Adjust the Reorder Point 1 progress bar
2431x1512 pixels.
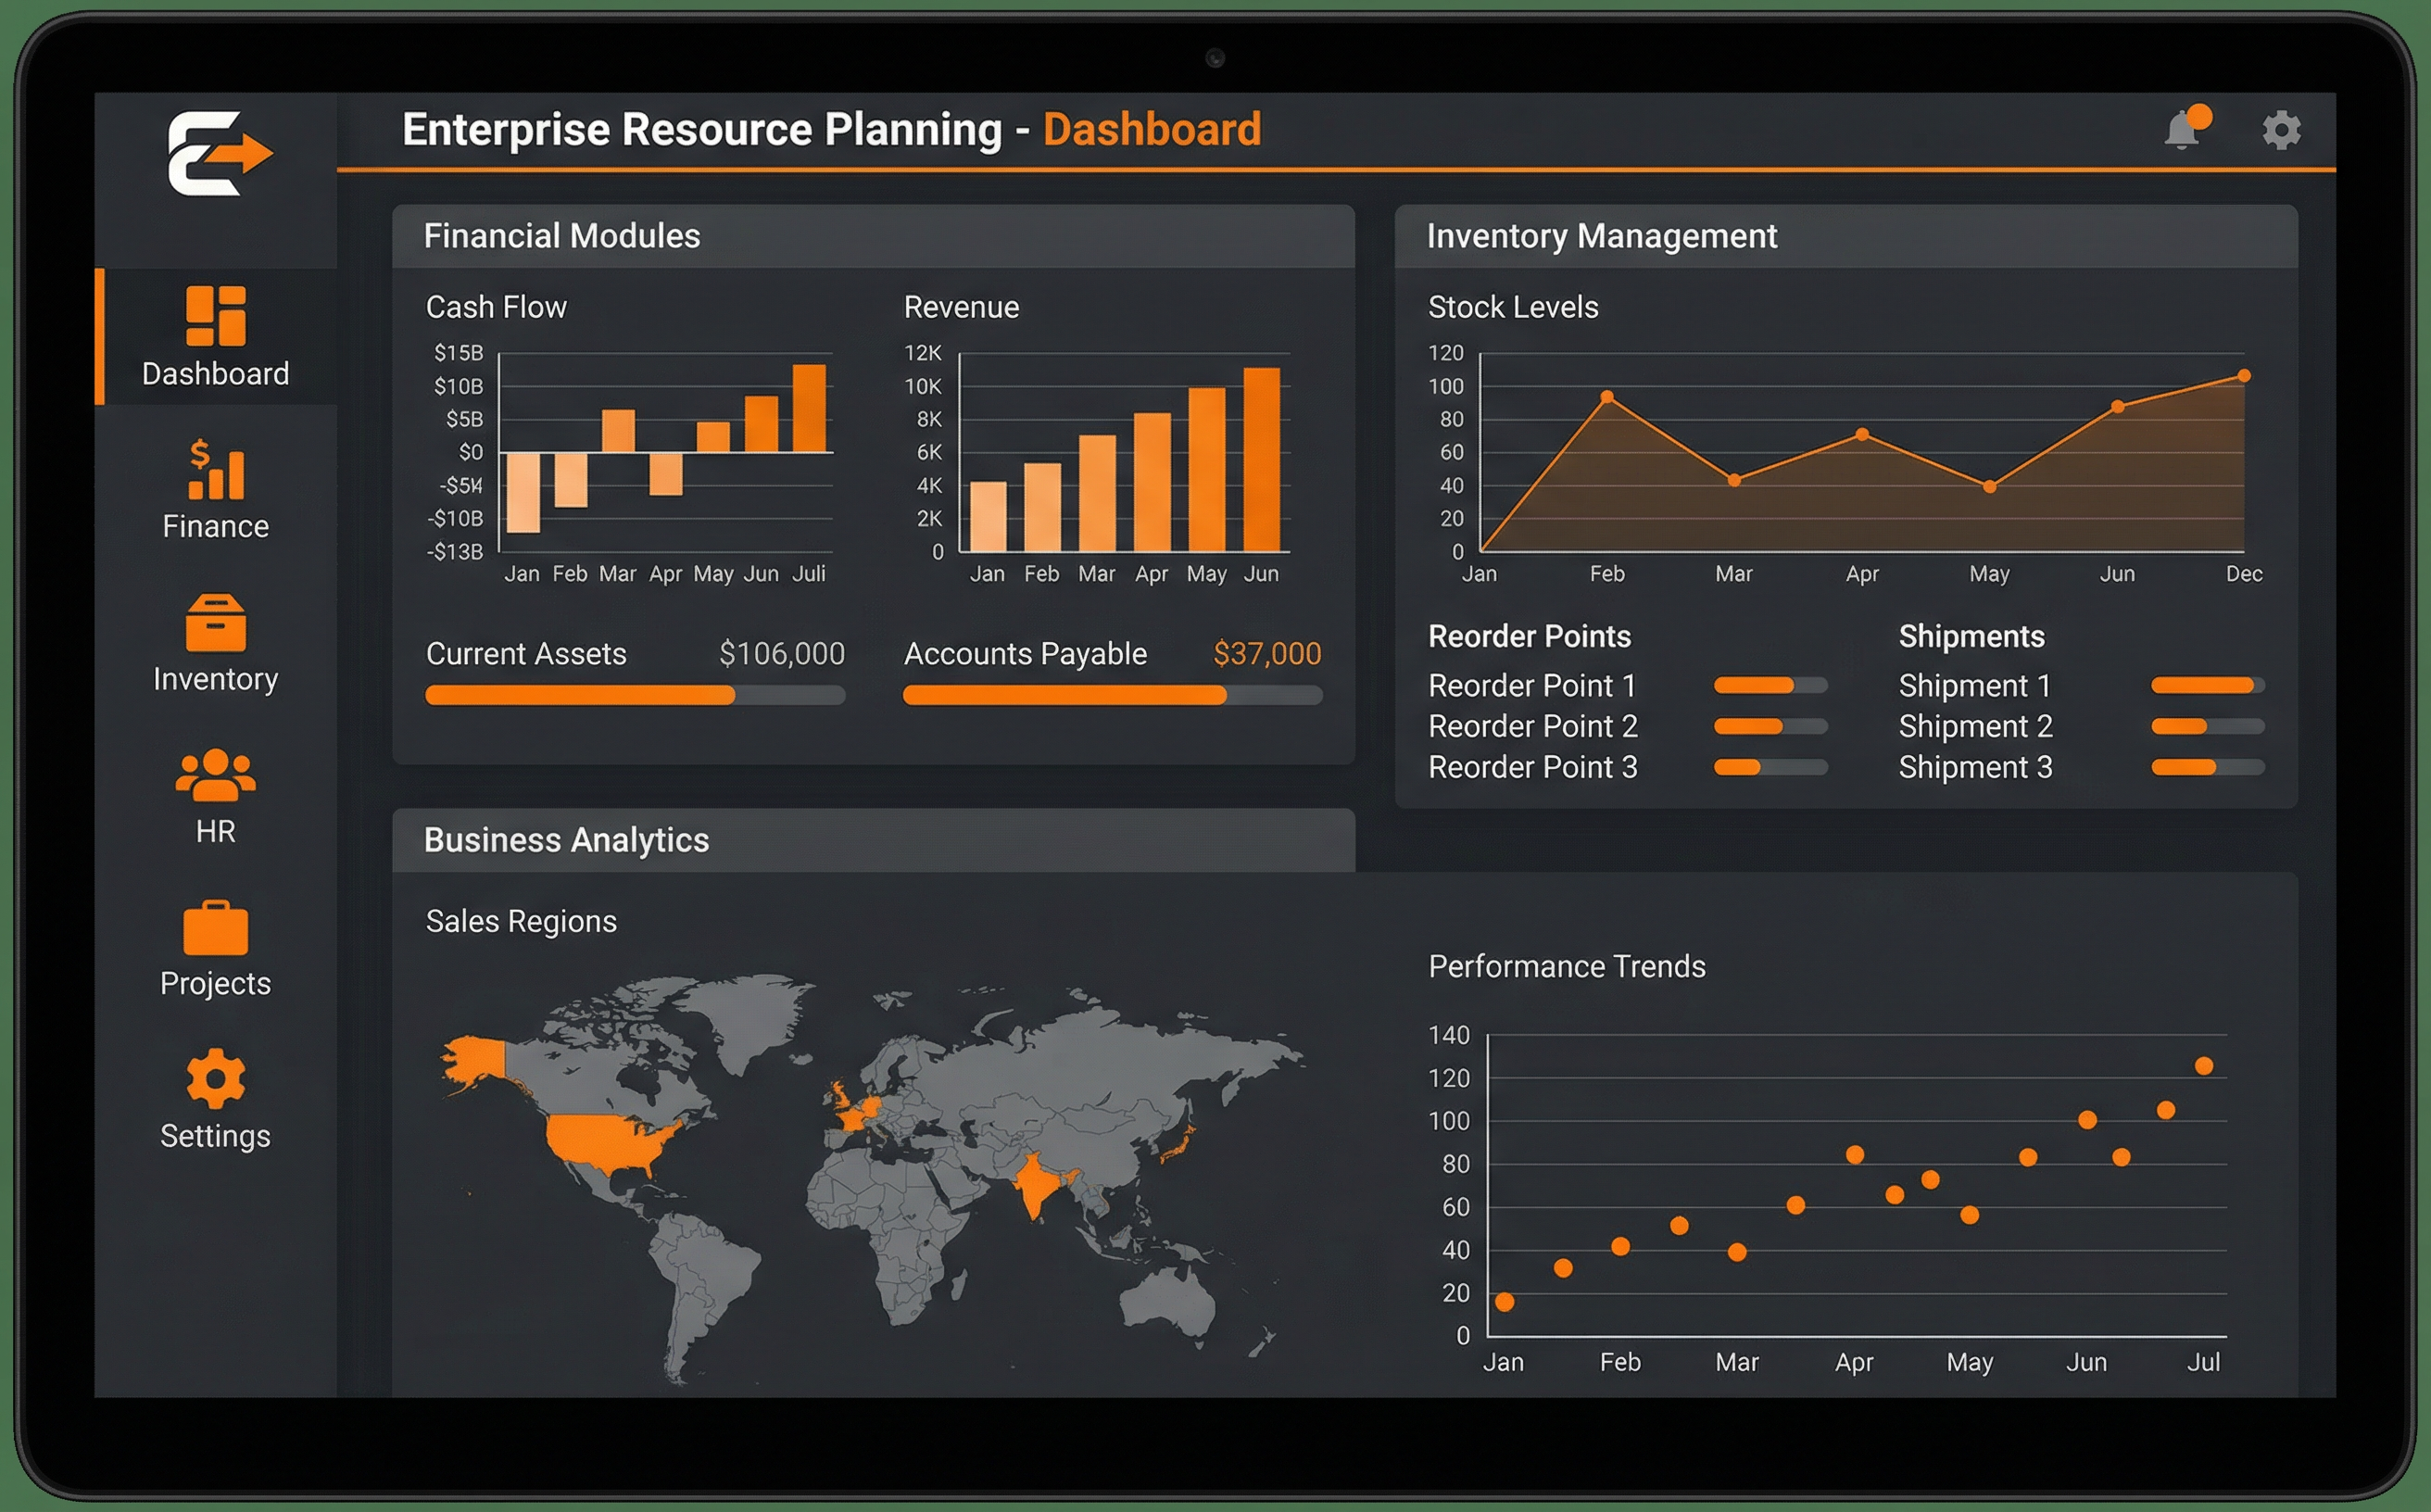[1771, 686]
